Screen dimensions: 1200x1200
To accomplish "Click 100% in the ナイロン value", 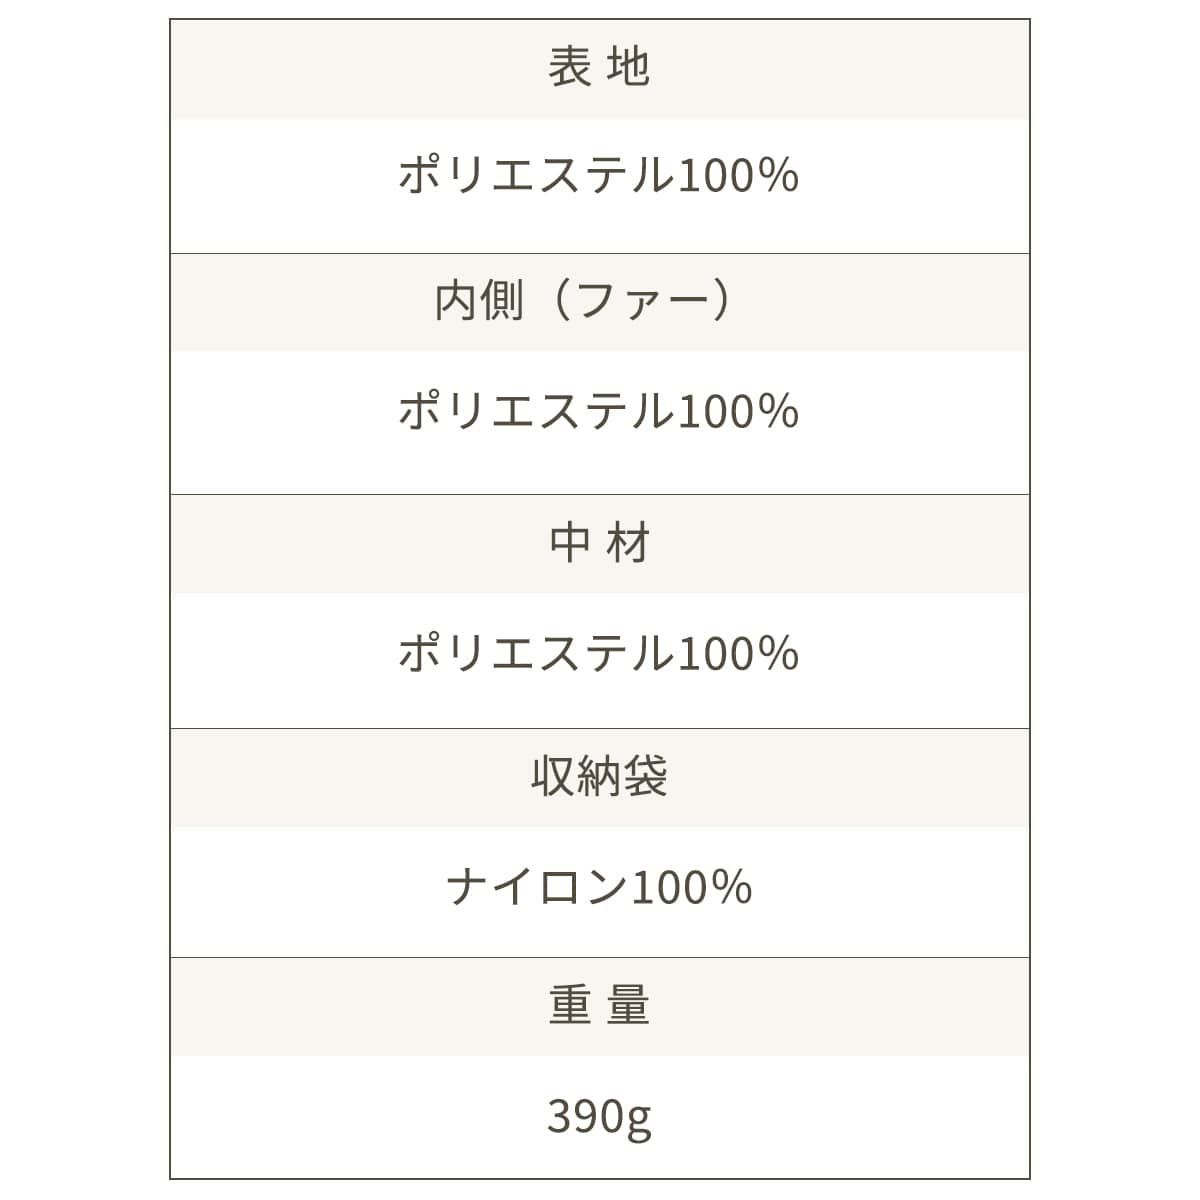I will tap(692, 888).
